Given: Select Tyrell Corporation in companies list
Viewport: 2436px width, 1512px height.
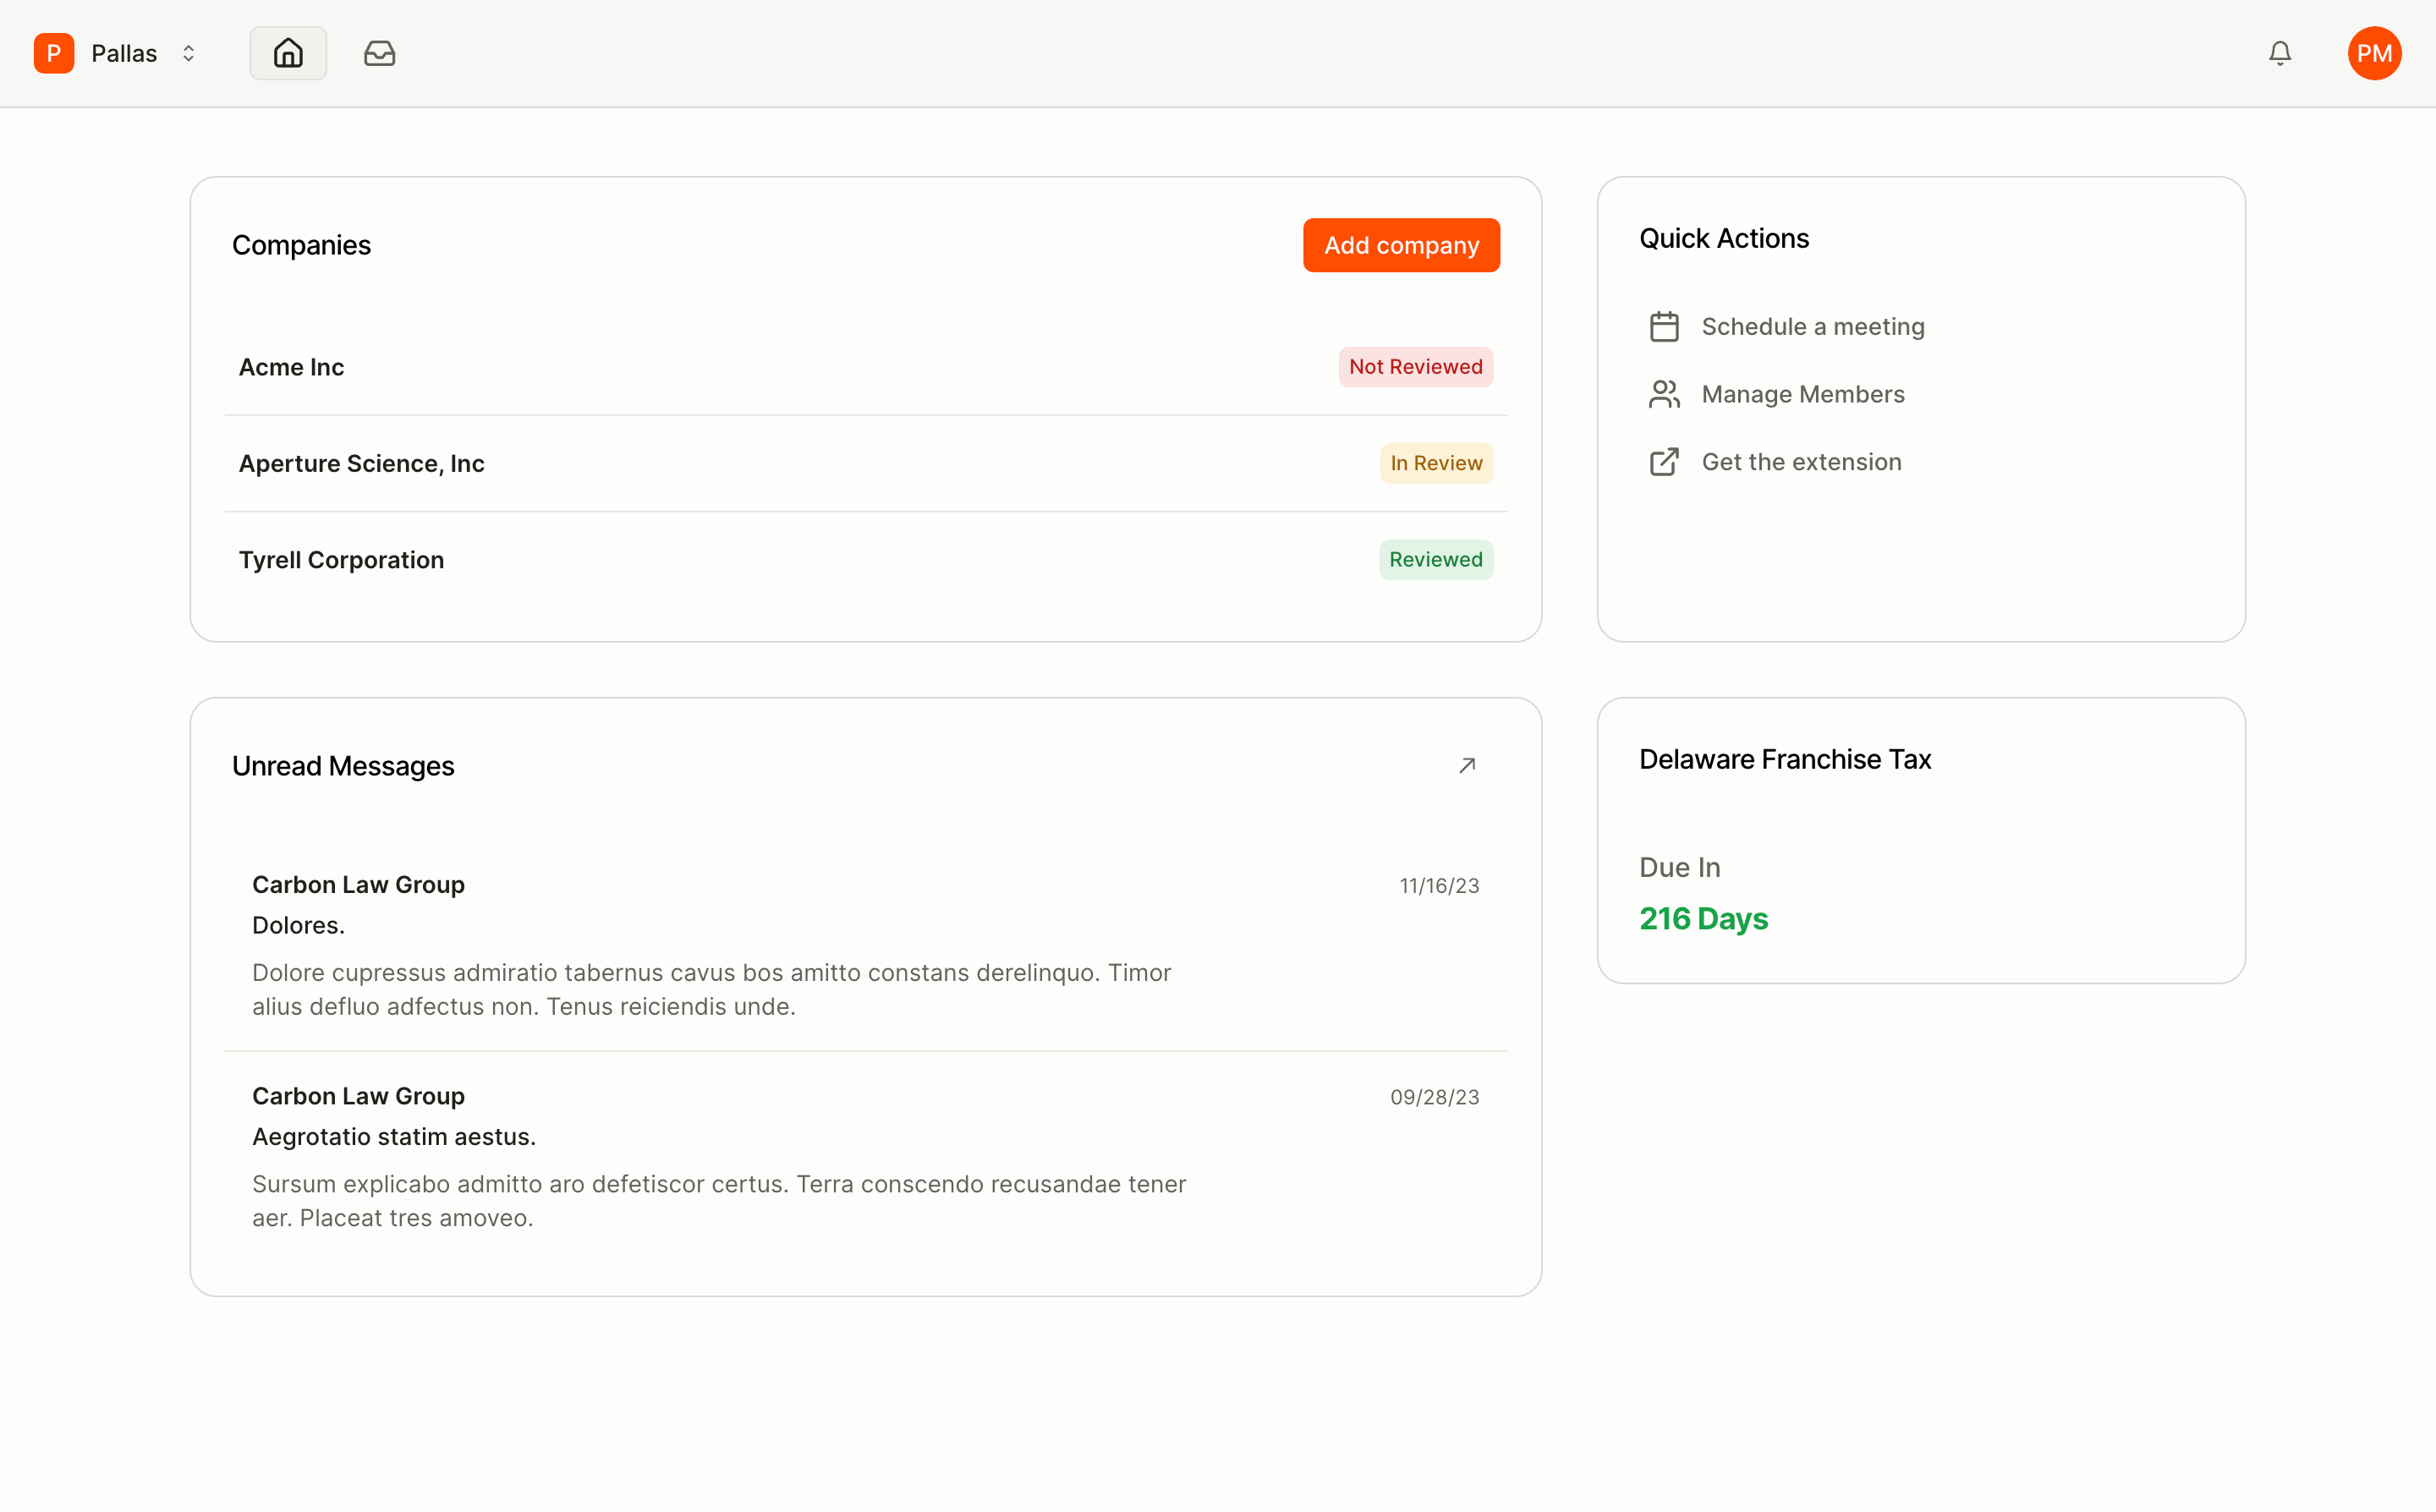Looking at the screenshot, I should [x=342, y=560].
